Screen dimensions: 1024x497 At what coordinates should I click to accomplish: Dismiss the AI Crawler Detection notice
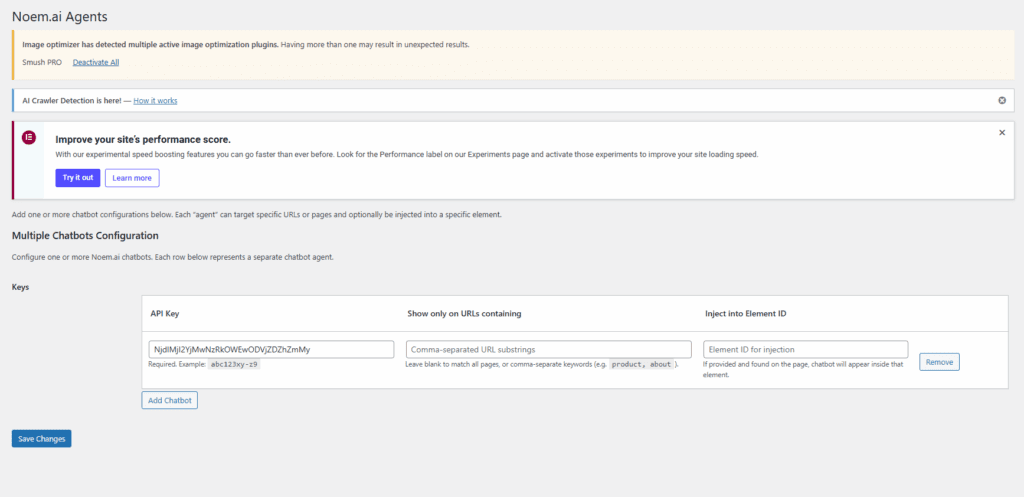point(1002,100)
